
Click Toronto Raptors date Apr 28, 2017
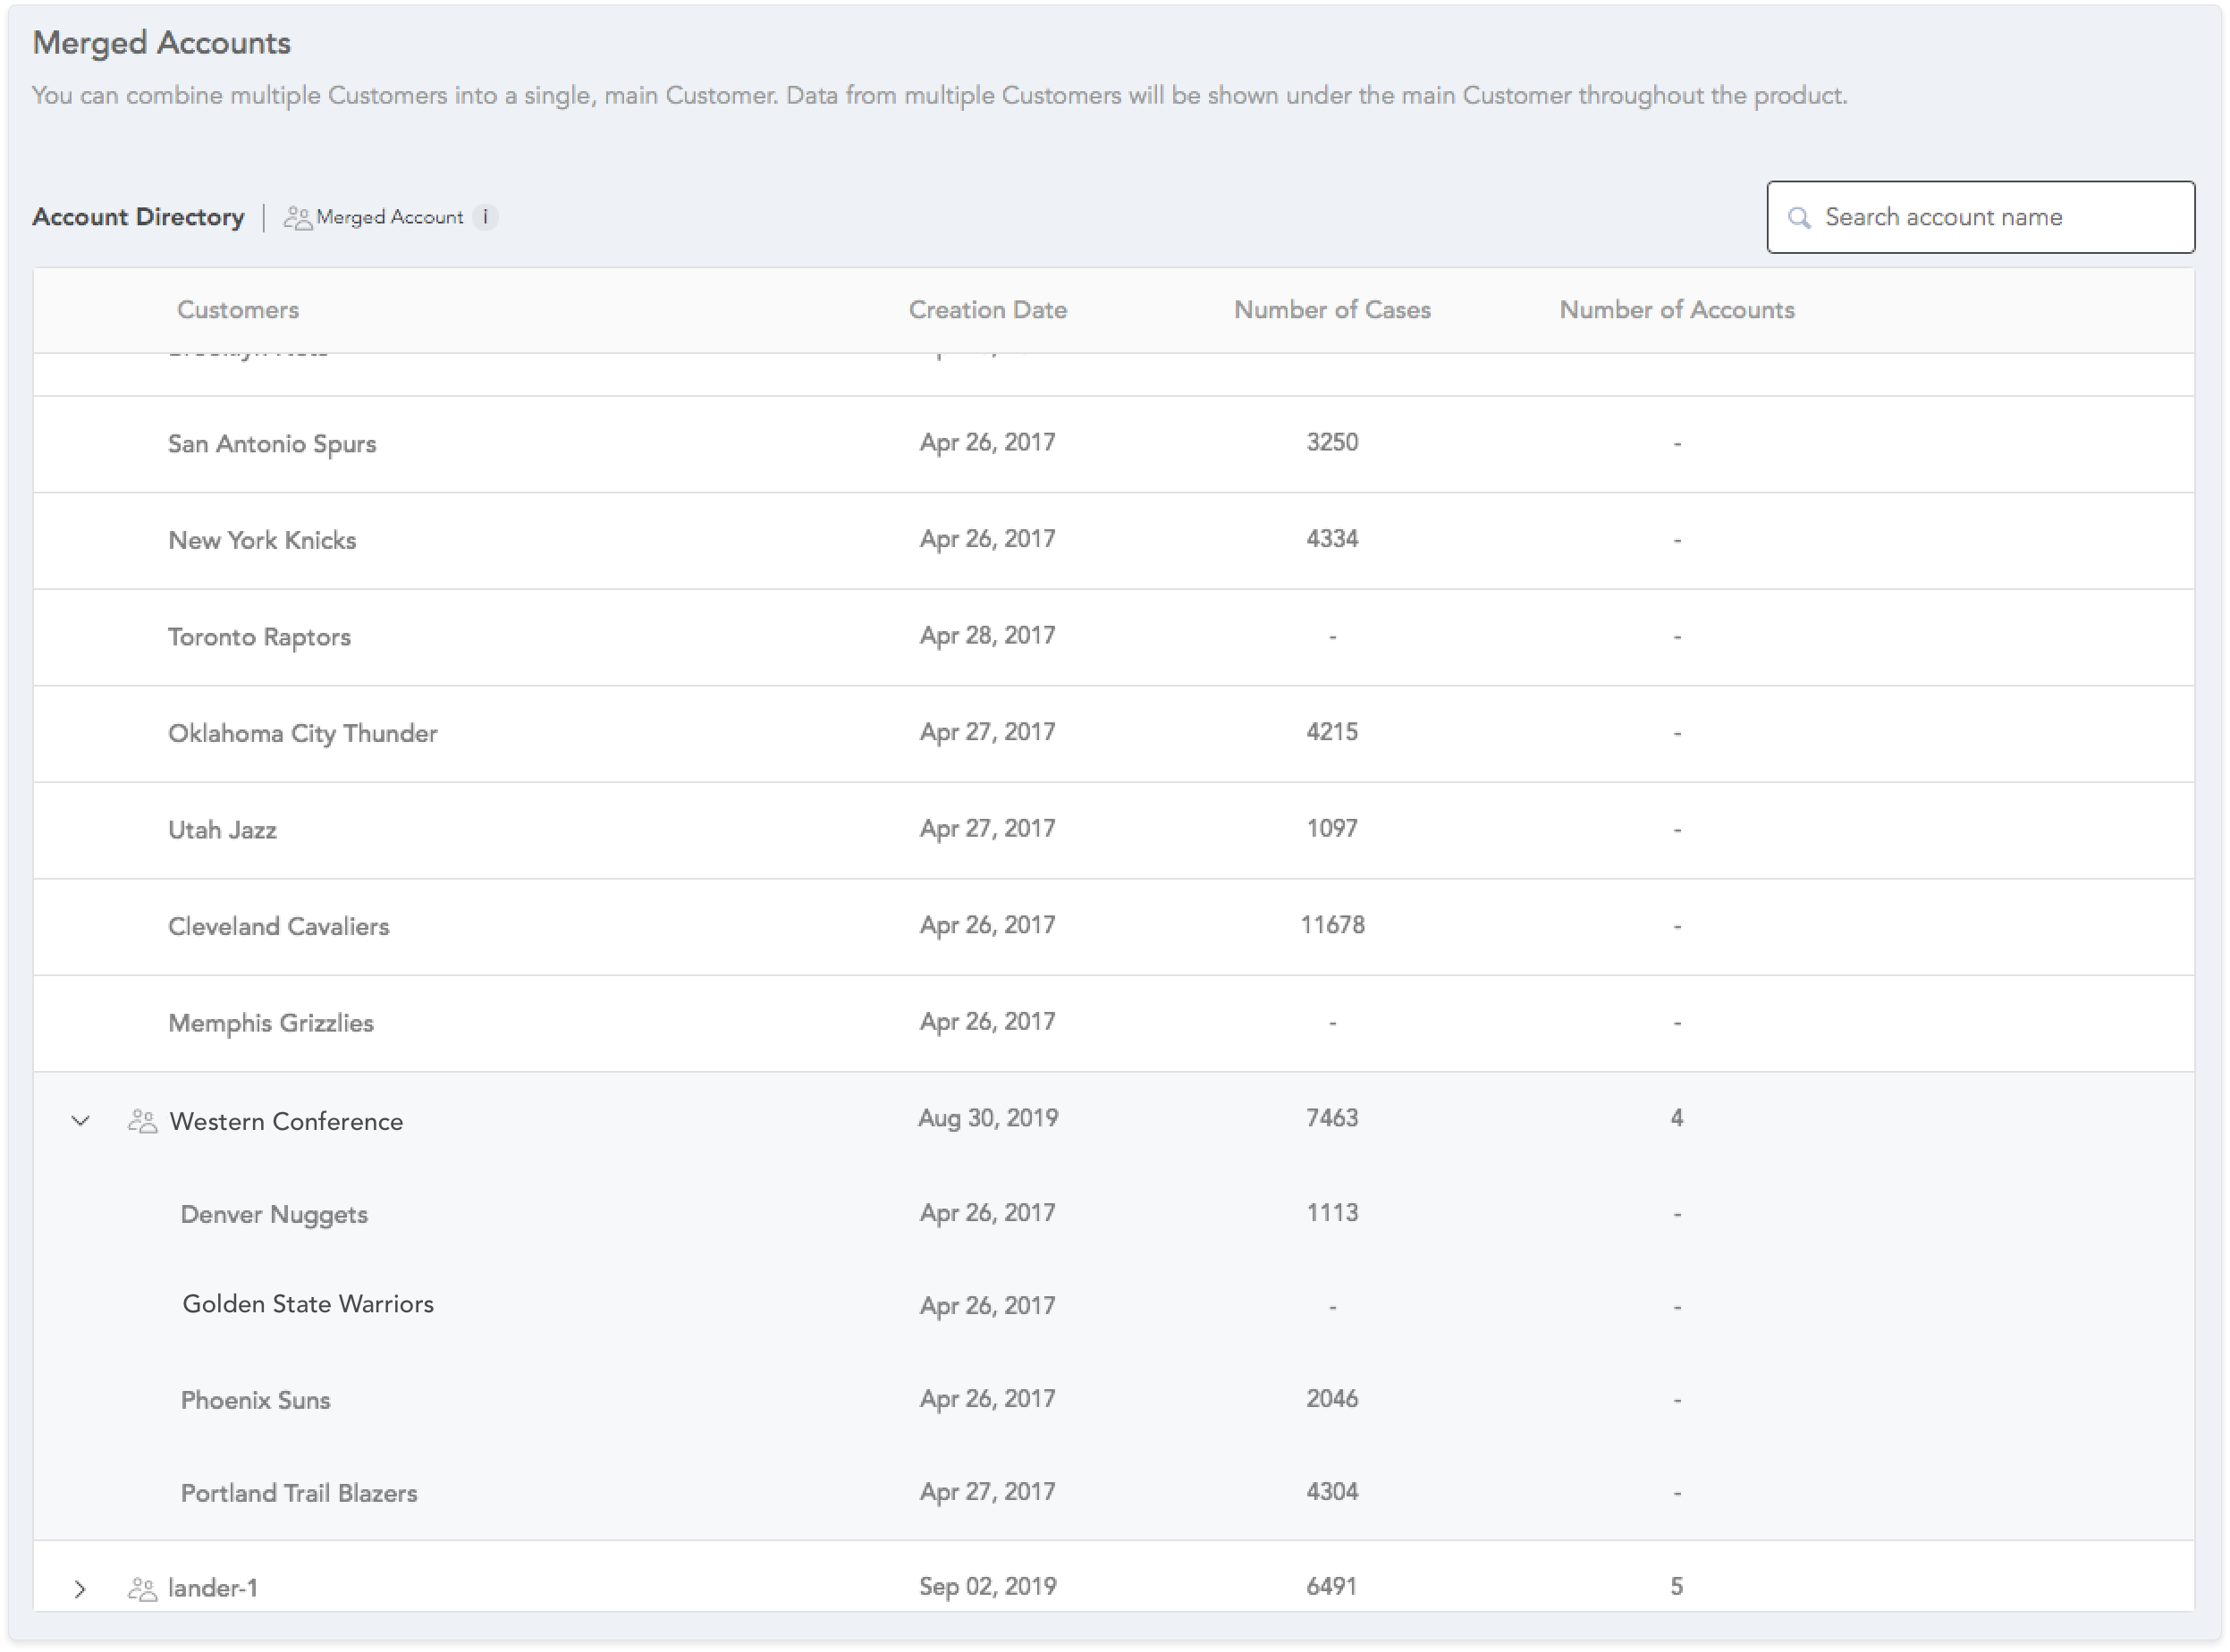coord(988,636)
